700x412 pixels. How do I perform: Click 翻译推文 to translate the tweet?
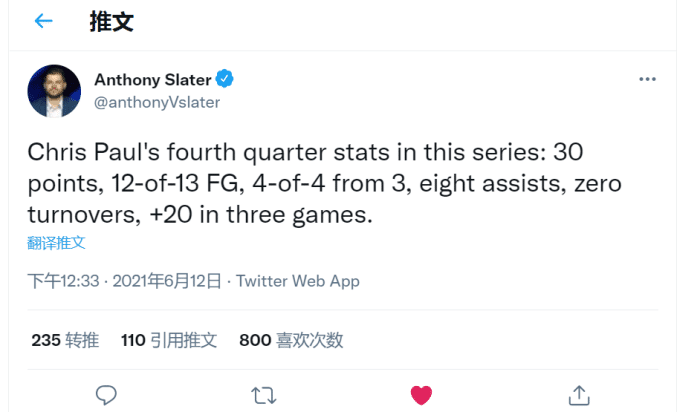click(56, 243)
